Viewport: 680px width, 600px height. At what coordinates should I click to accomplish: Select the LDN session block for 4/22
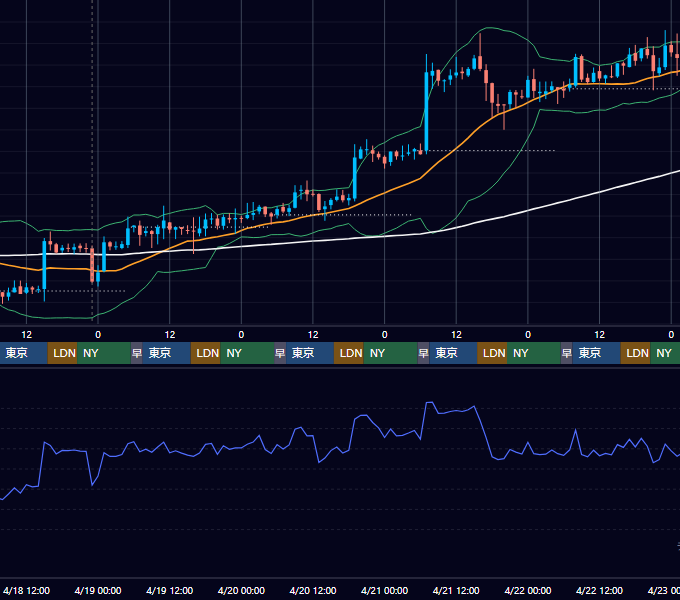[x=635, y=353]
